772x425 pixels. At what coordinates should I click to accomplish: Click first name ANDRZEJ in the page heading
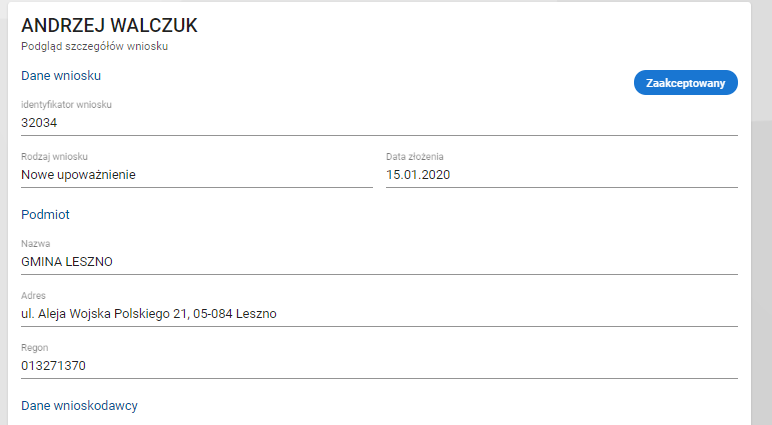point(64,24)
